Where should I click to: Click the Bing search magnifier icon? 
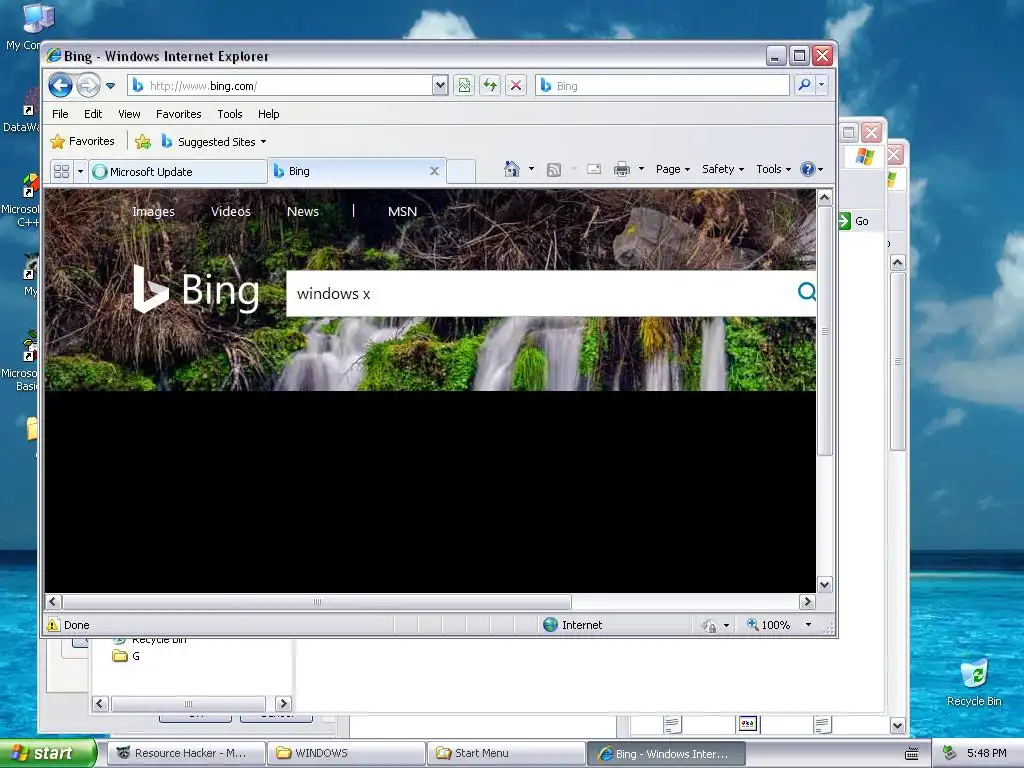point(807,291)
